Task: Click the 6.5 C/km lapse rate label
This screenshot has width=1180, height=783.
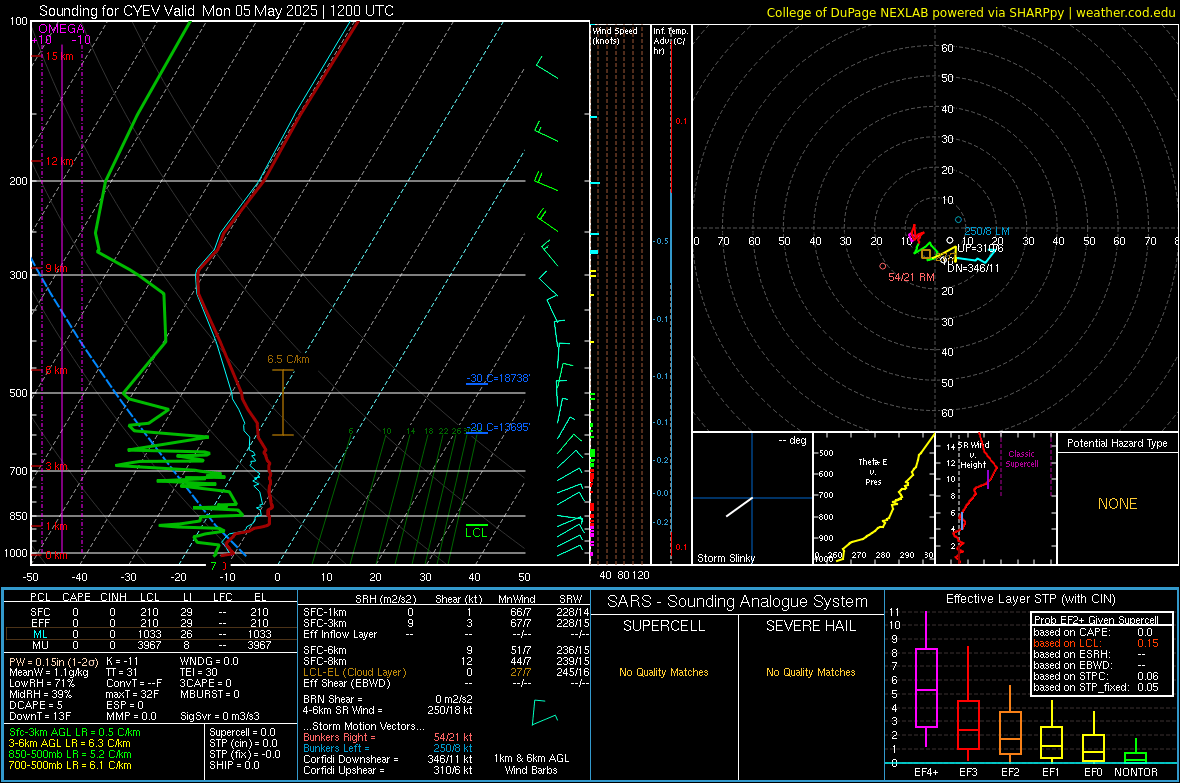Action: [288, 359]
